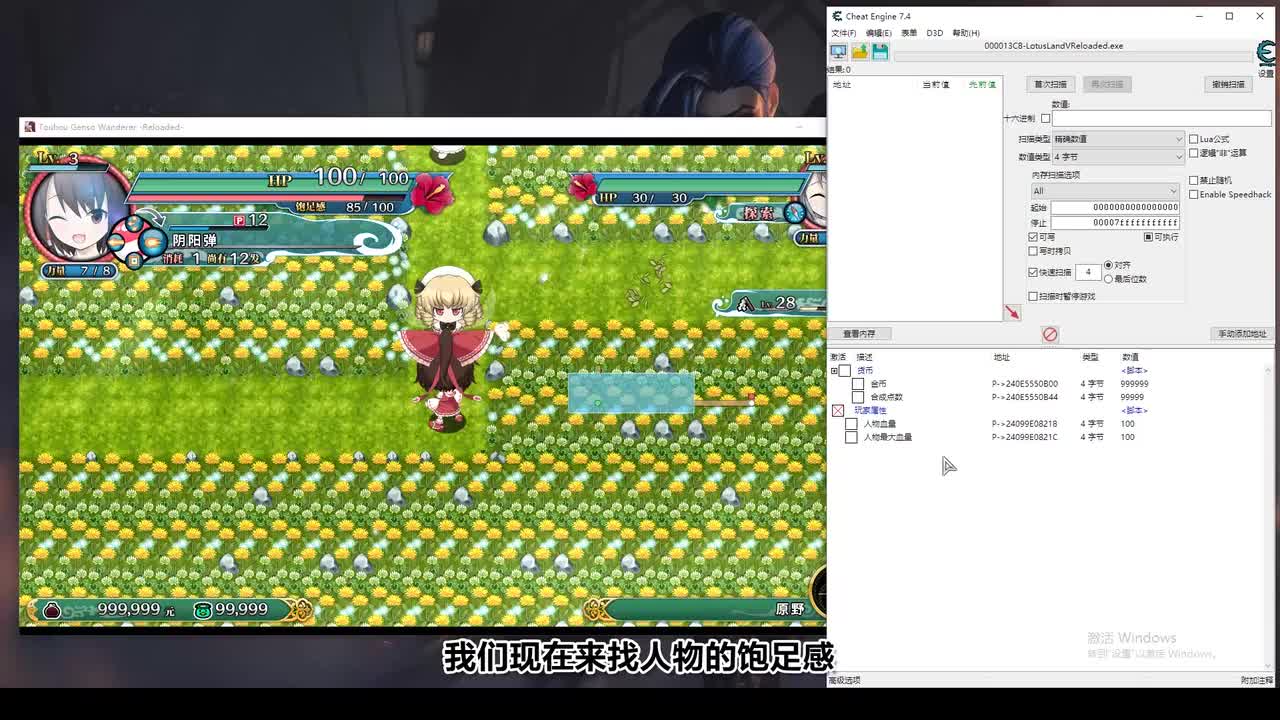Freeze the 合成点数 entry checkbox
This screenshot has height=720, width=1280.
tap(858, 397)
